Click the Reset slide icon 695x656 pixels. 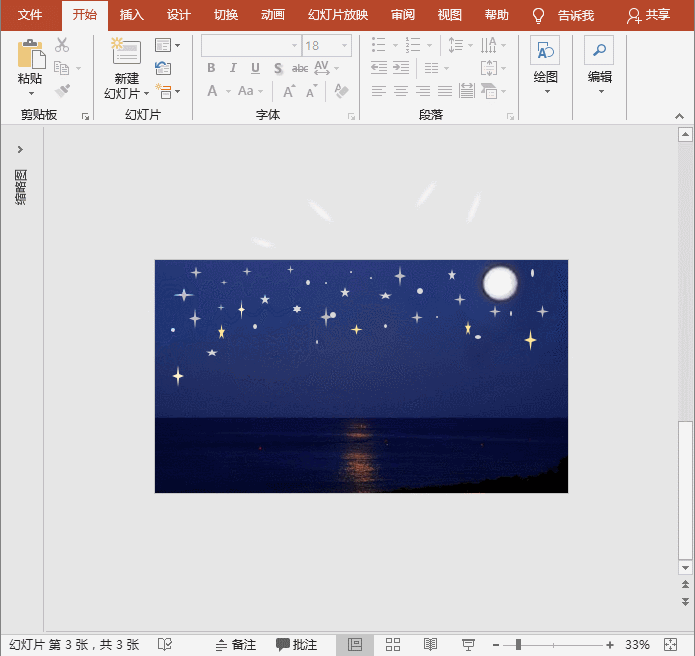click(163, 68)
